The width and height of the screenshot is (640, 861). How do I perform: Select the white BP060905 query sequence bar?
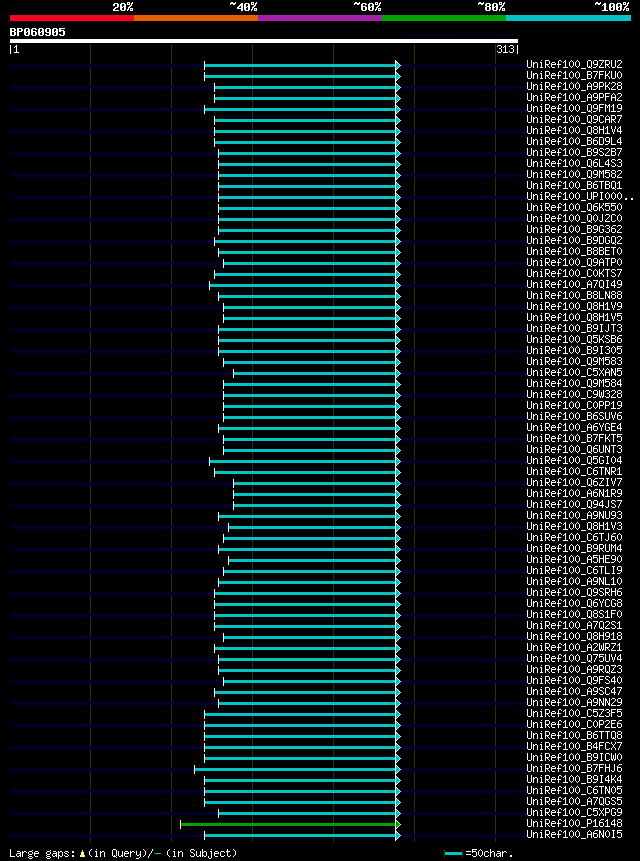tap(264, 41)
